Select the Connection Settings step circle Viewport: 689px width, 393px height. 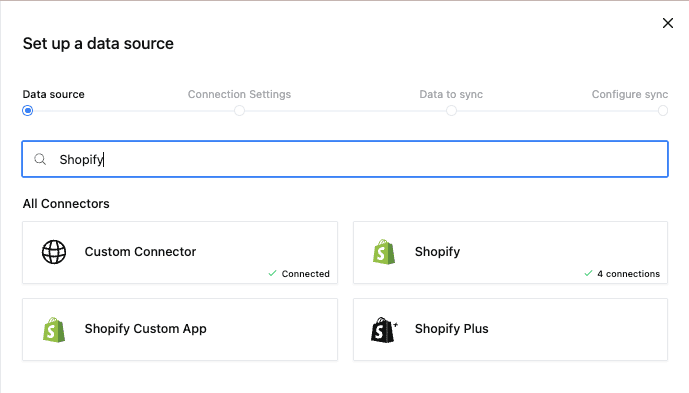239,110
